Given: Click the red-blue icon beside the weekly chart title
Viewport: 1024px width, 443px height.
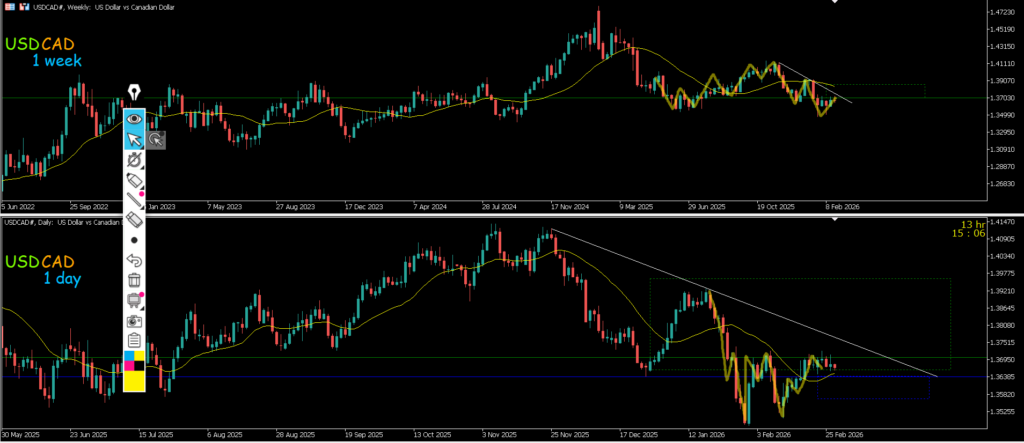Looking at the screenshot, I should [22, 6].
